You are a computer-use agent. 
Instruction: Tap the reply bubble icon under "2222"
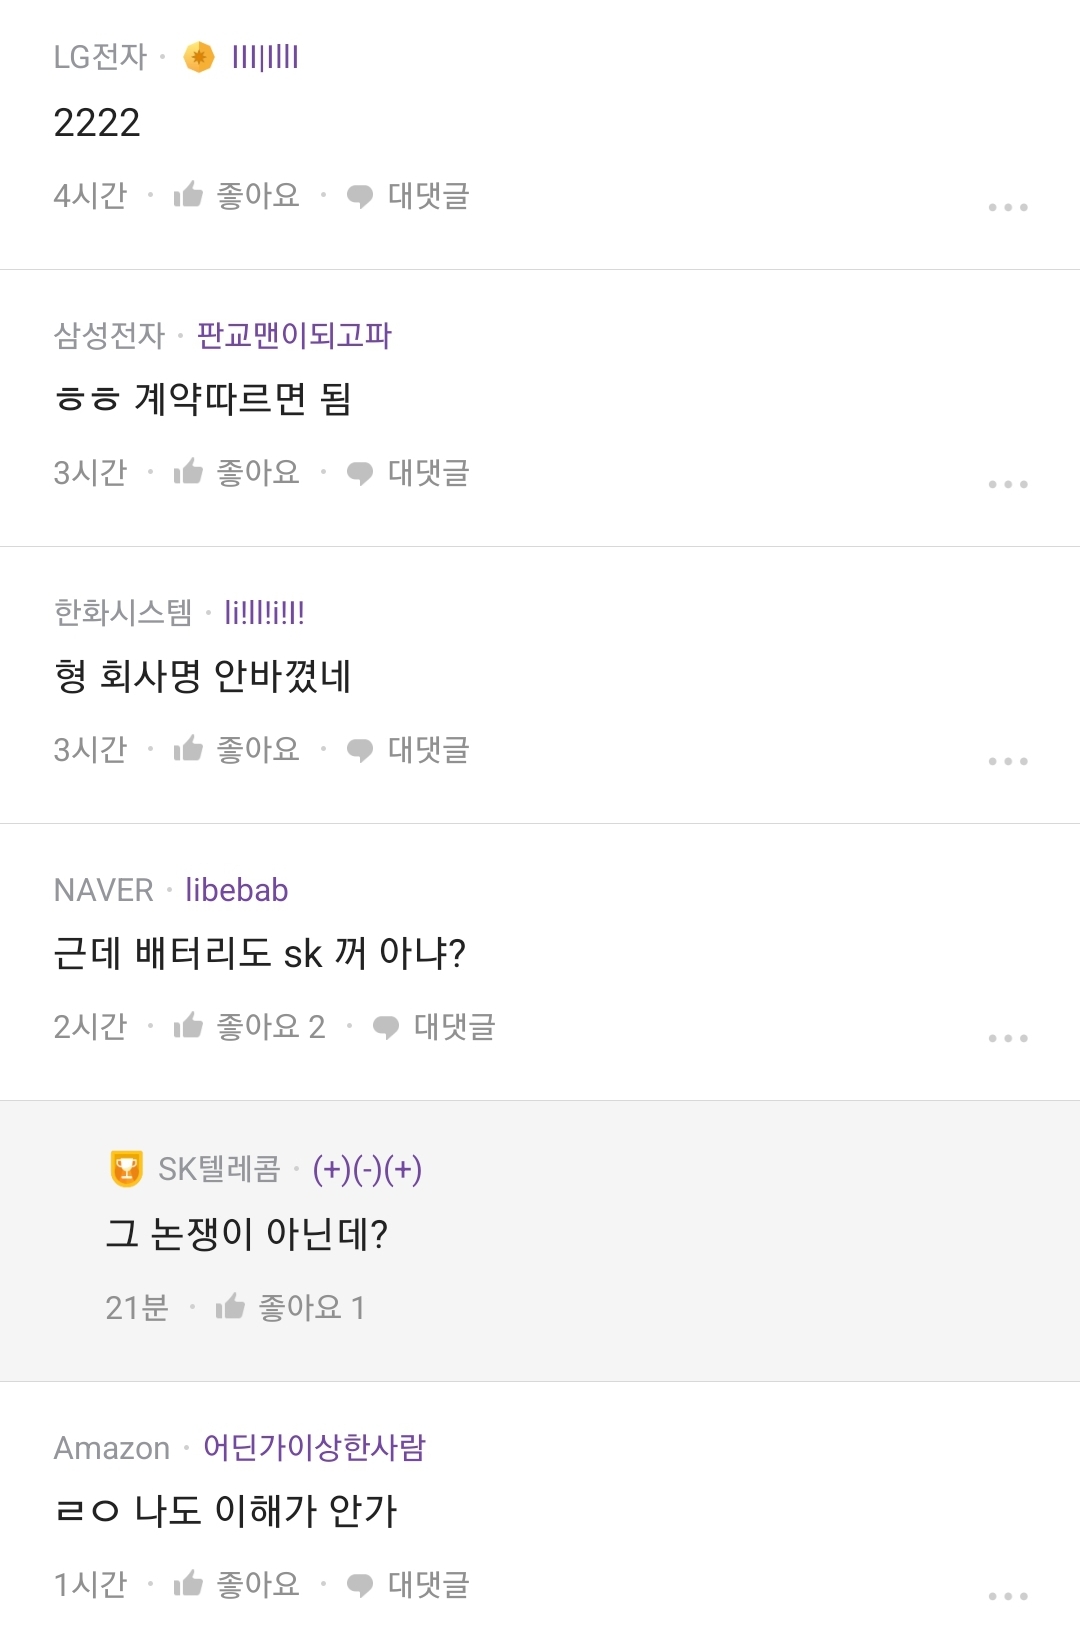pos(360,196)
